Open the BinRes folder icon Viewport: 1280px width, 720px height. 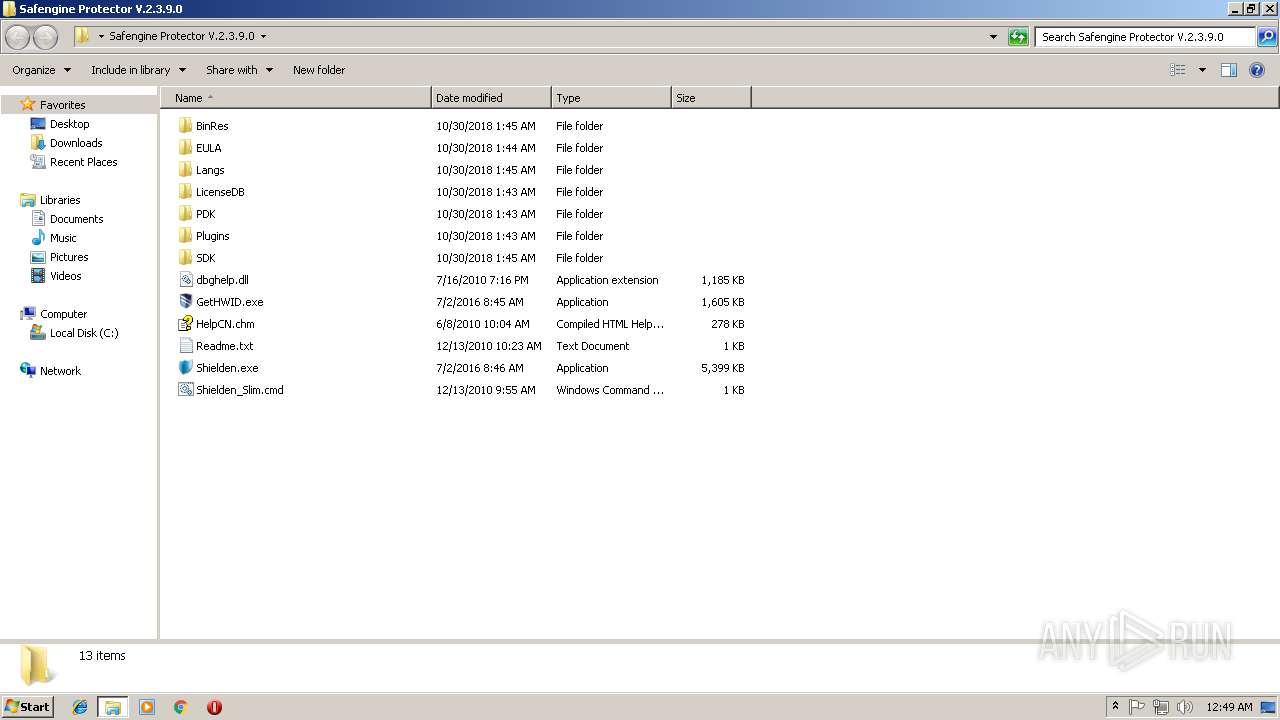click(x=185, y=126)
